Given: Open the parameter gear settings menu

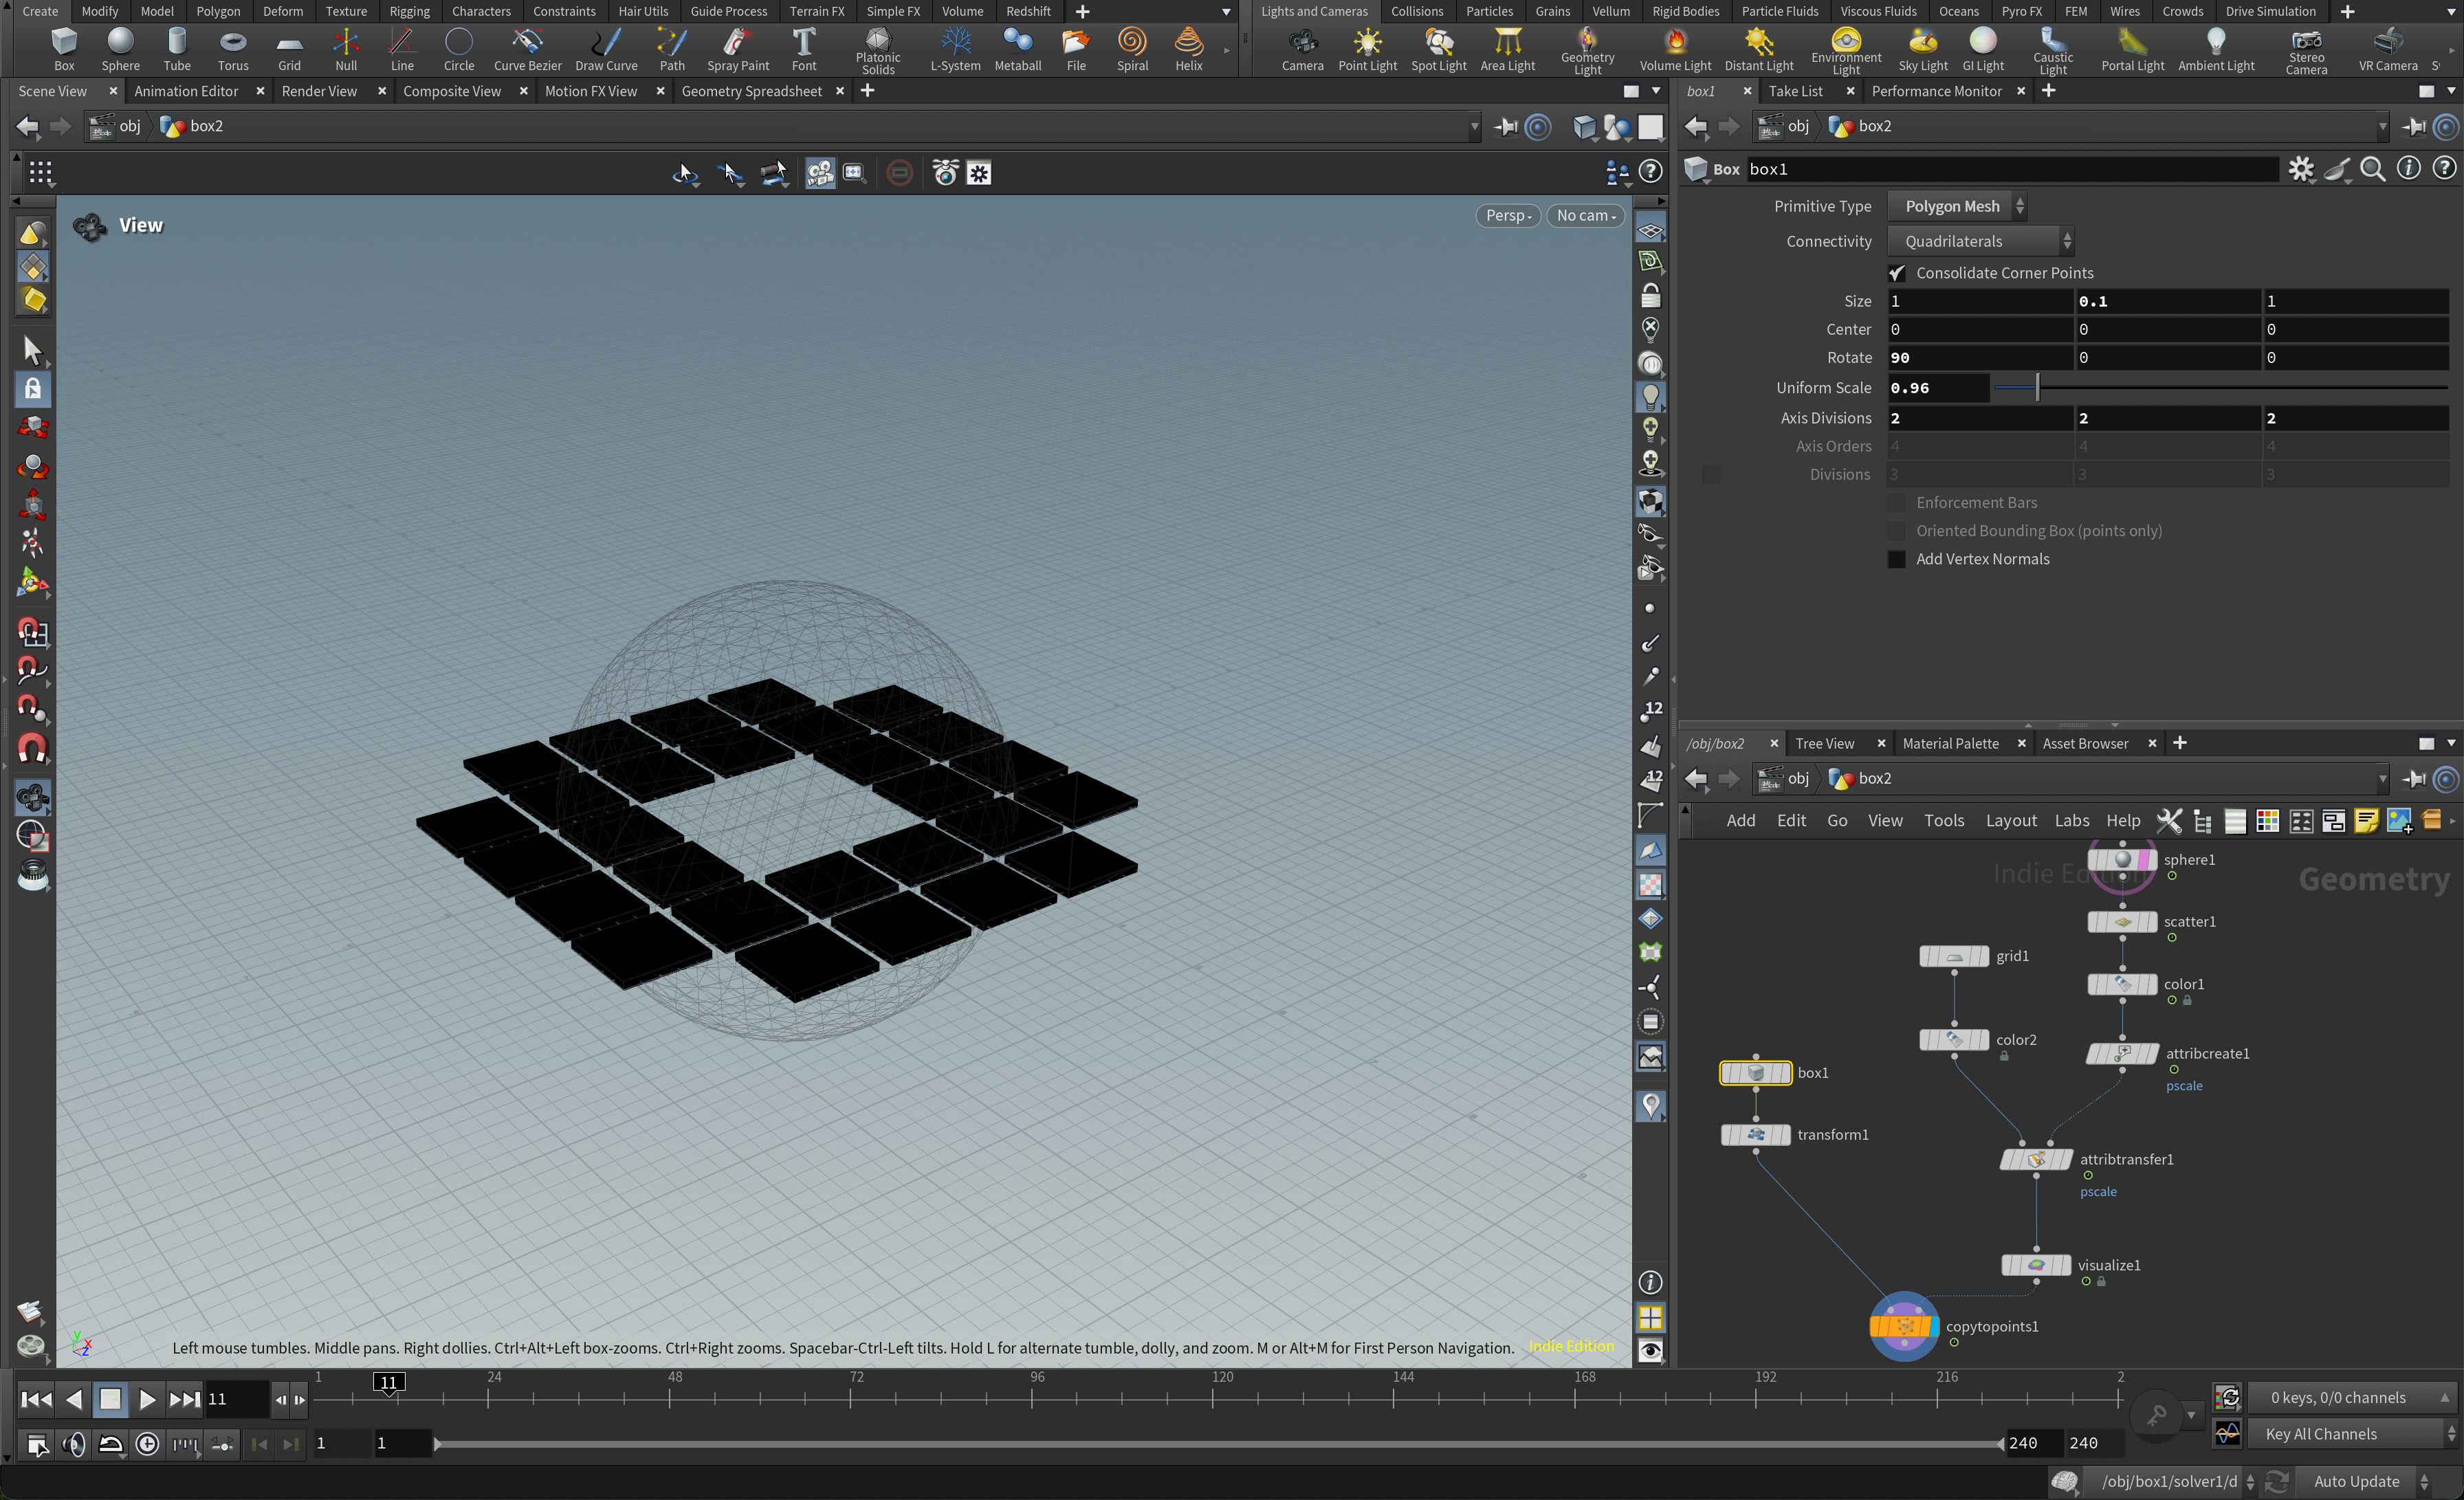Looking at the screenshot, I should (2300, 169).
